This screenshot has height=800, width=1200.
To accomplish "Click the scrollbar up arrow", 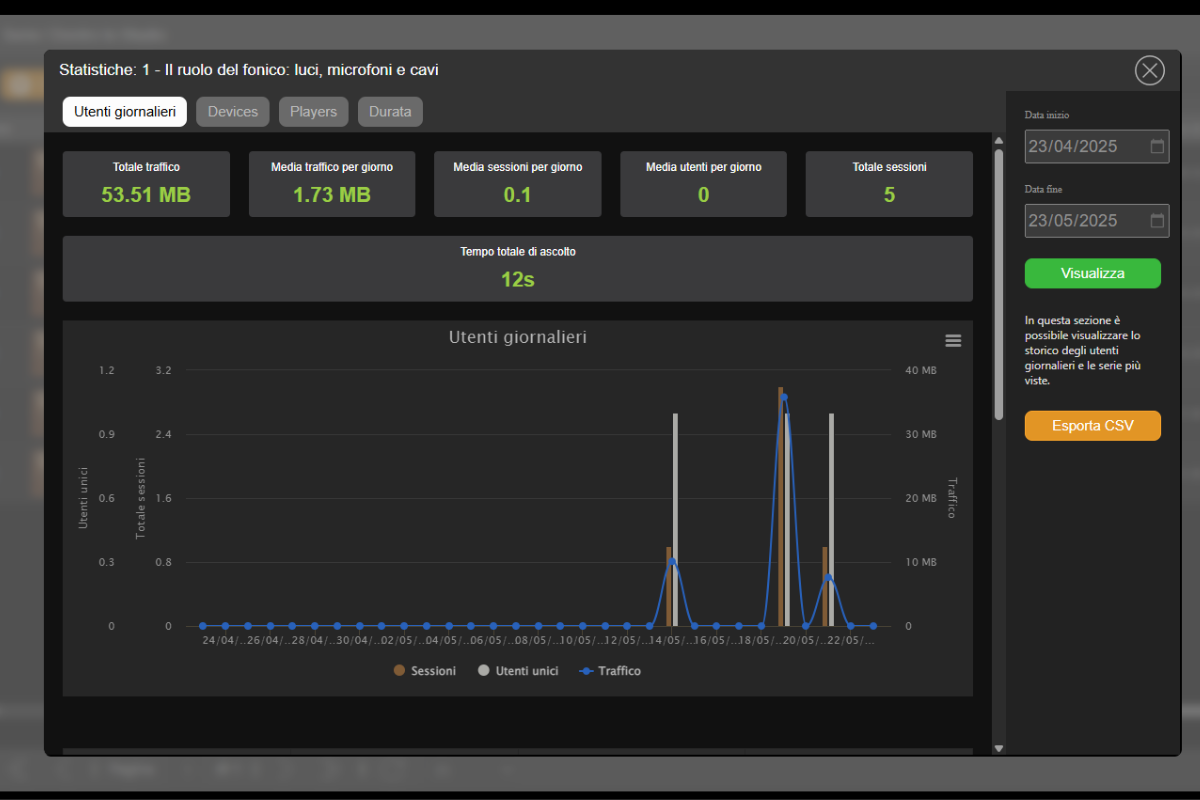I will 998,140.
